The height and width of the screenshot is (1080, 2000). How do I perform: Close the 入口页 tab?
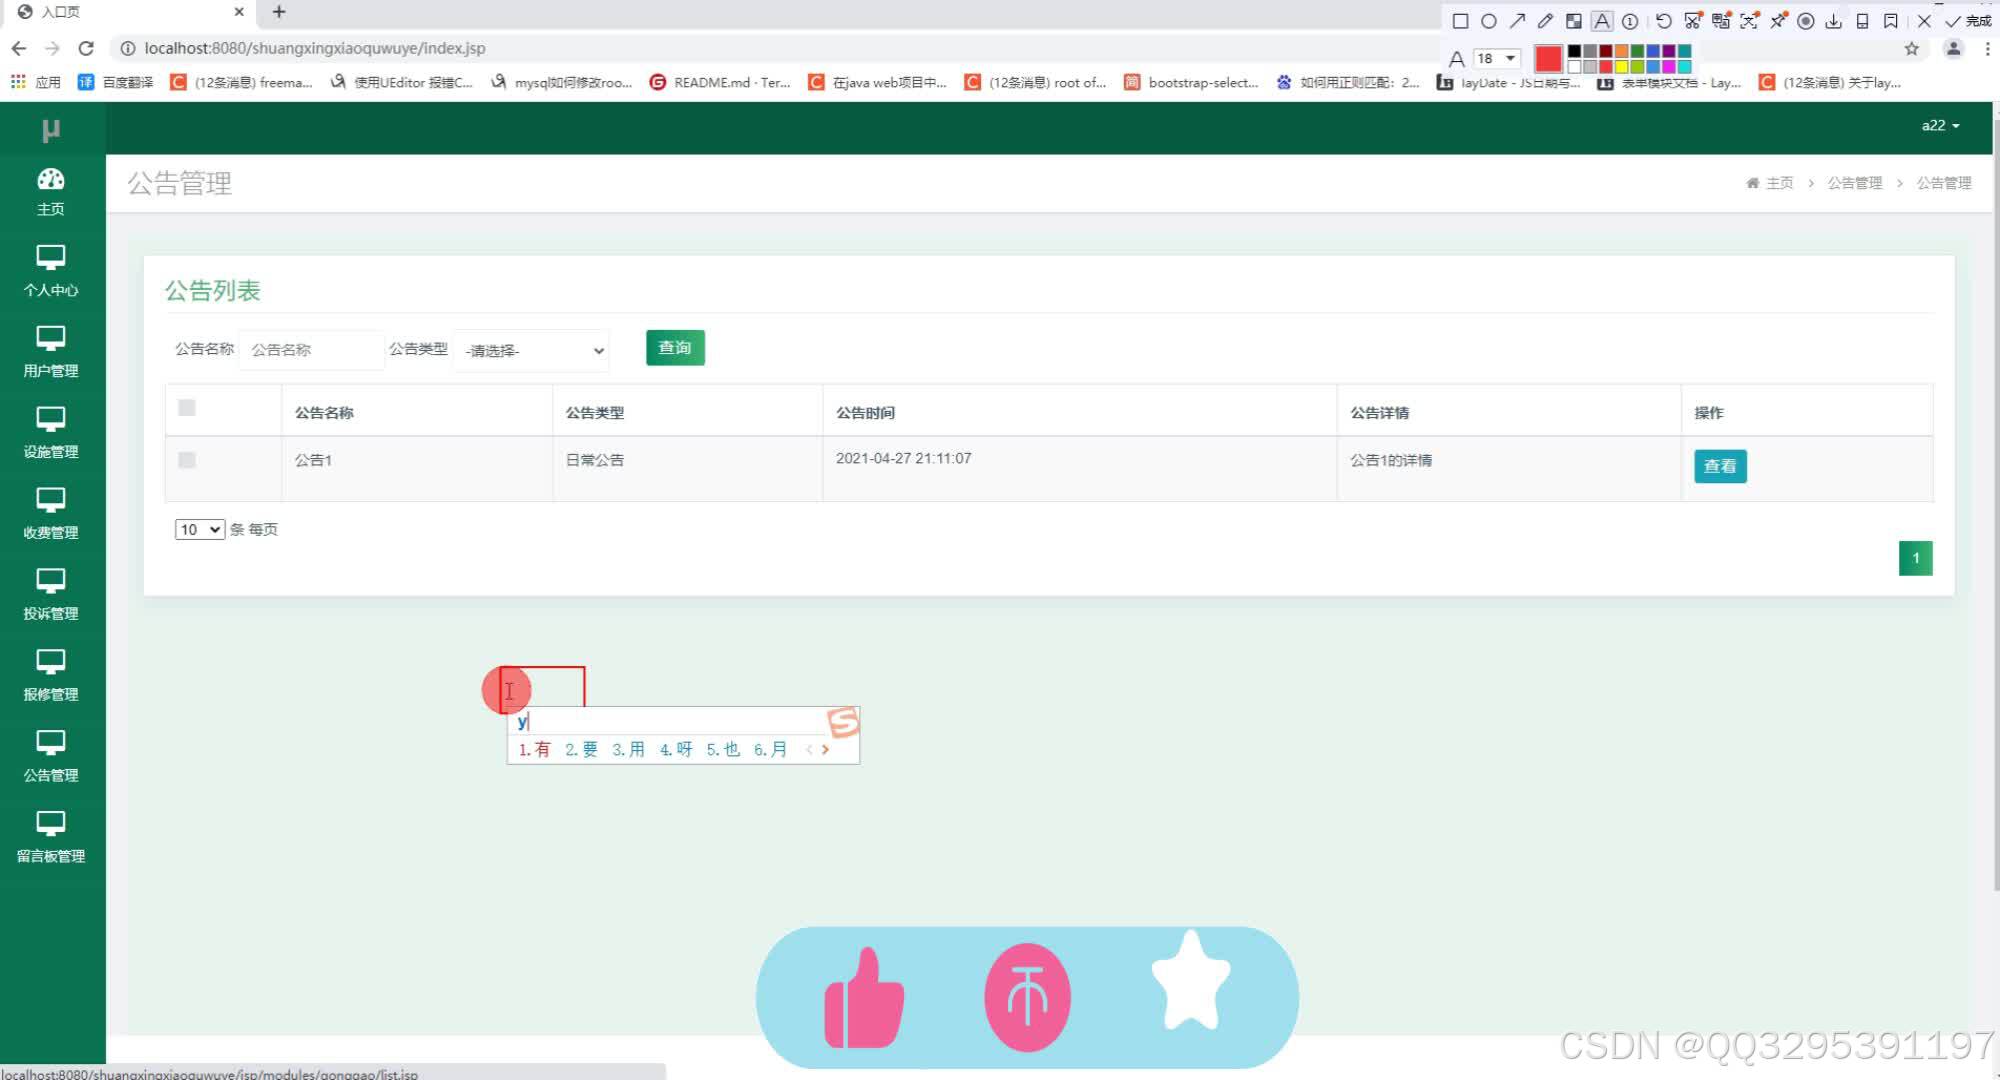pos(239,12)
